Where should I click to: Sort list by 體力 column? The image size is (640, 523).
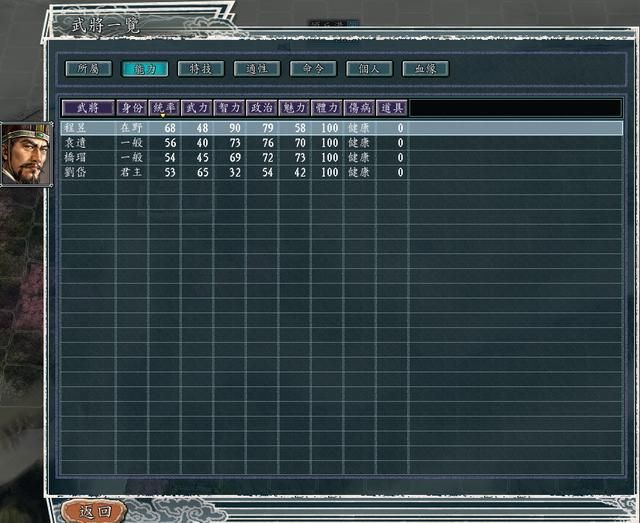(x=327, y=108)
